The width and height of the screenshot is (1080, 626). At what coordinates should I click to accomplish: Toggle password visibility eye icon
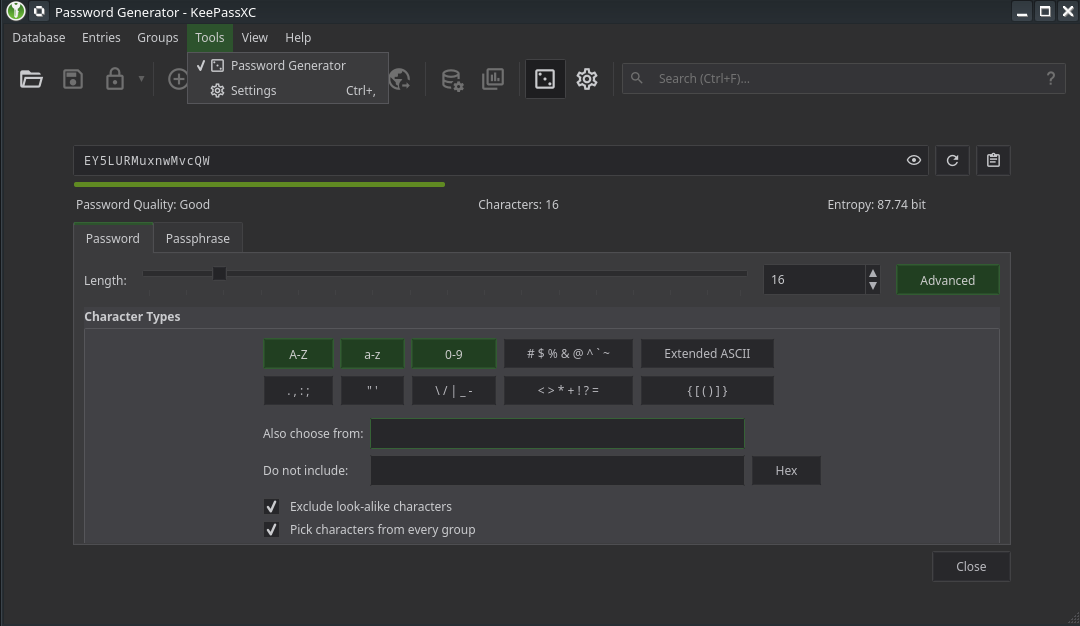[x=913, y=160]
